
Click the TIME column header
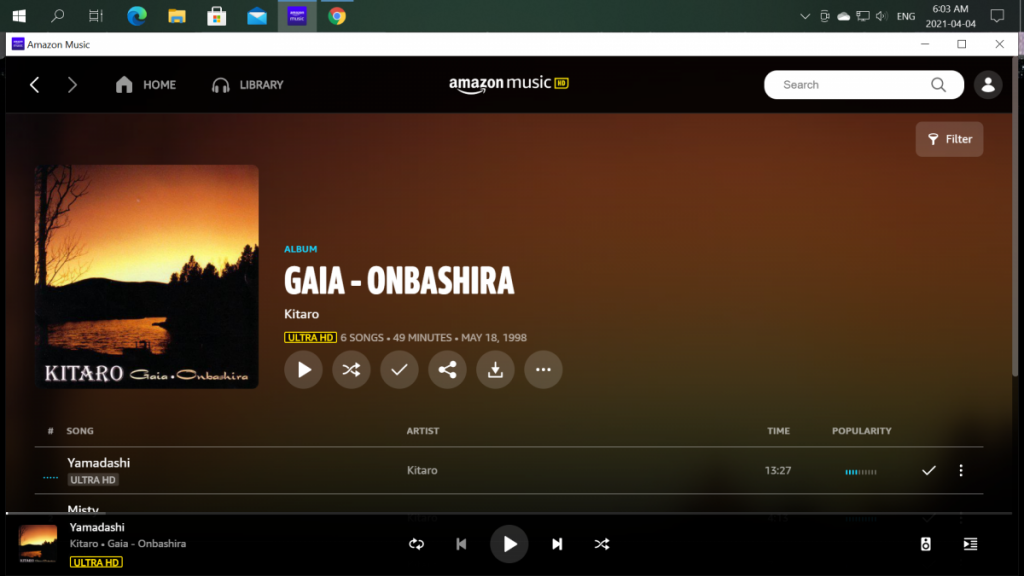pos(778,431)
